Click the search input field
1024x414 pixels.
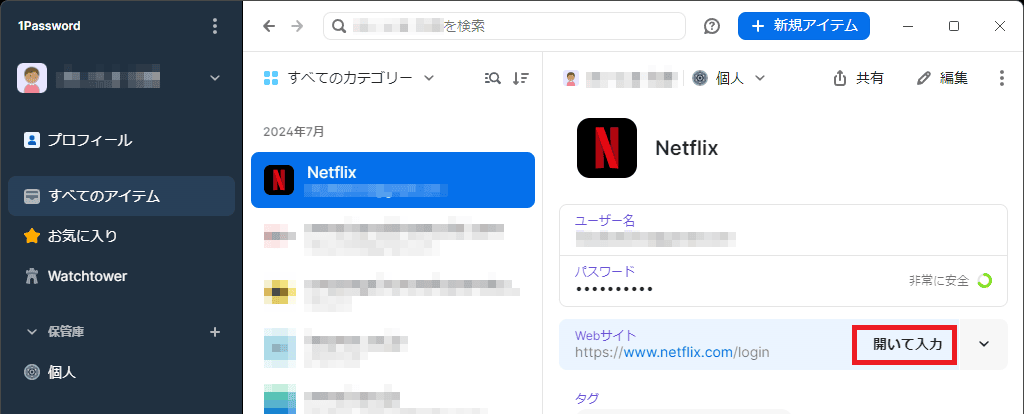click(x=504, y=26)
